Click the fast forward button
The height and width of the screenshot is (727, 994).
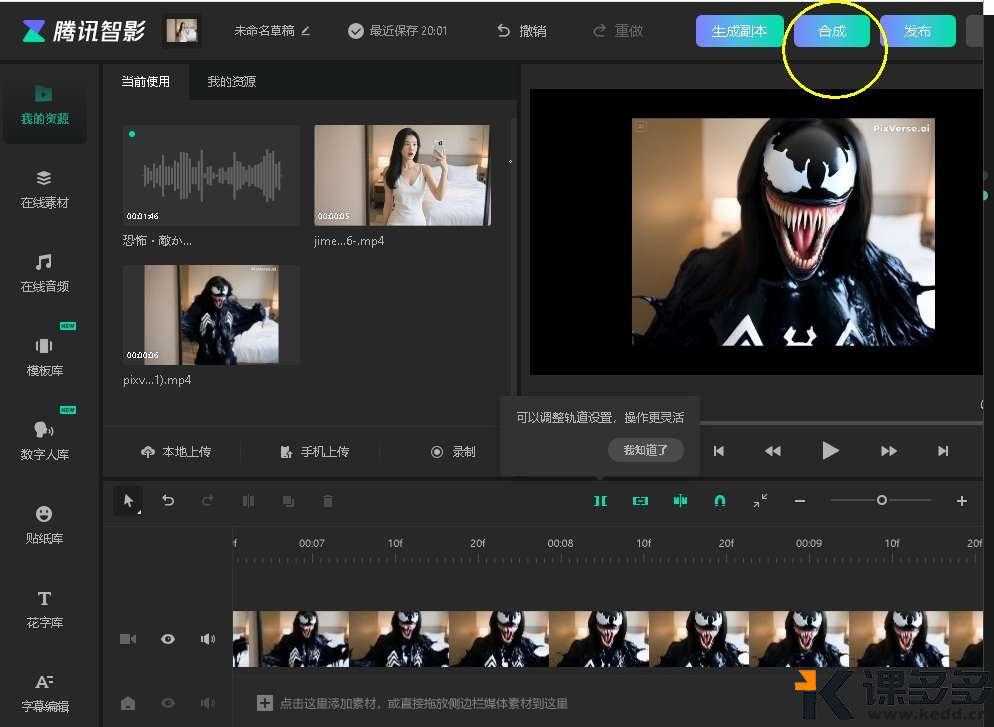[x=889, y=451]
